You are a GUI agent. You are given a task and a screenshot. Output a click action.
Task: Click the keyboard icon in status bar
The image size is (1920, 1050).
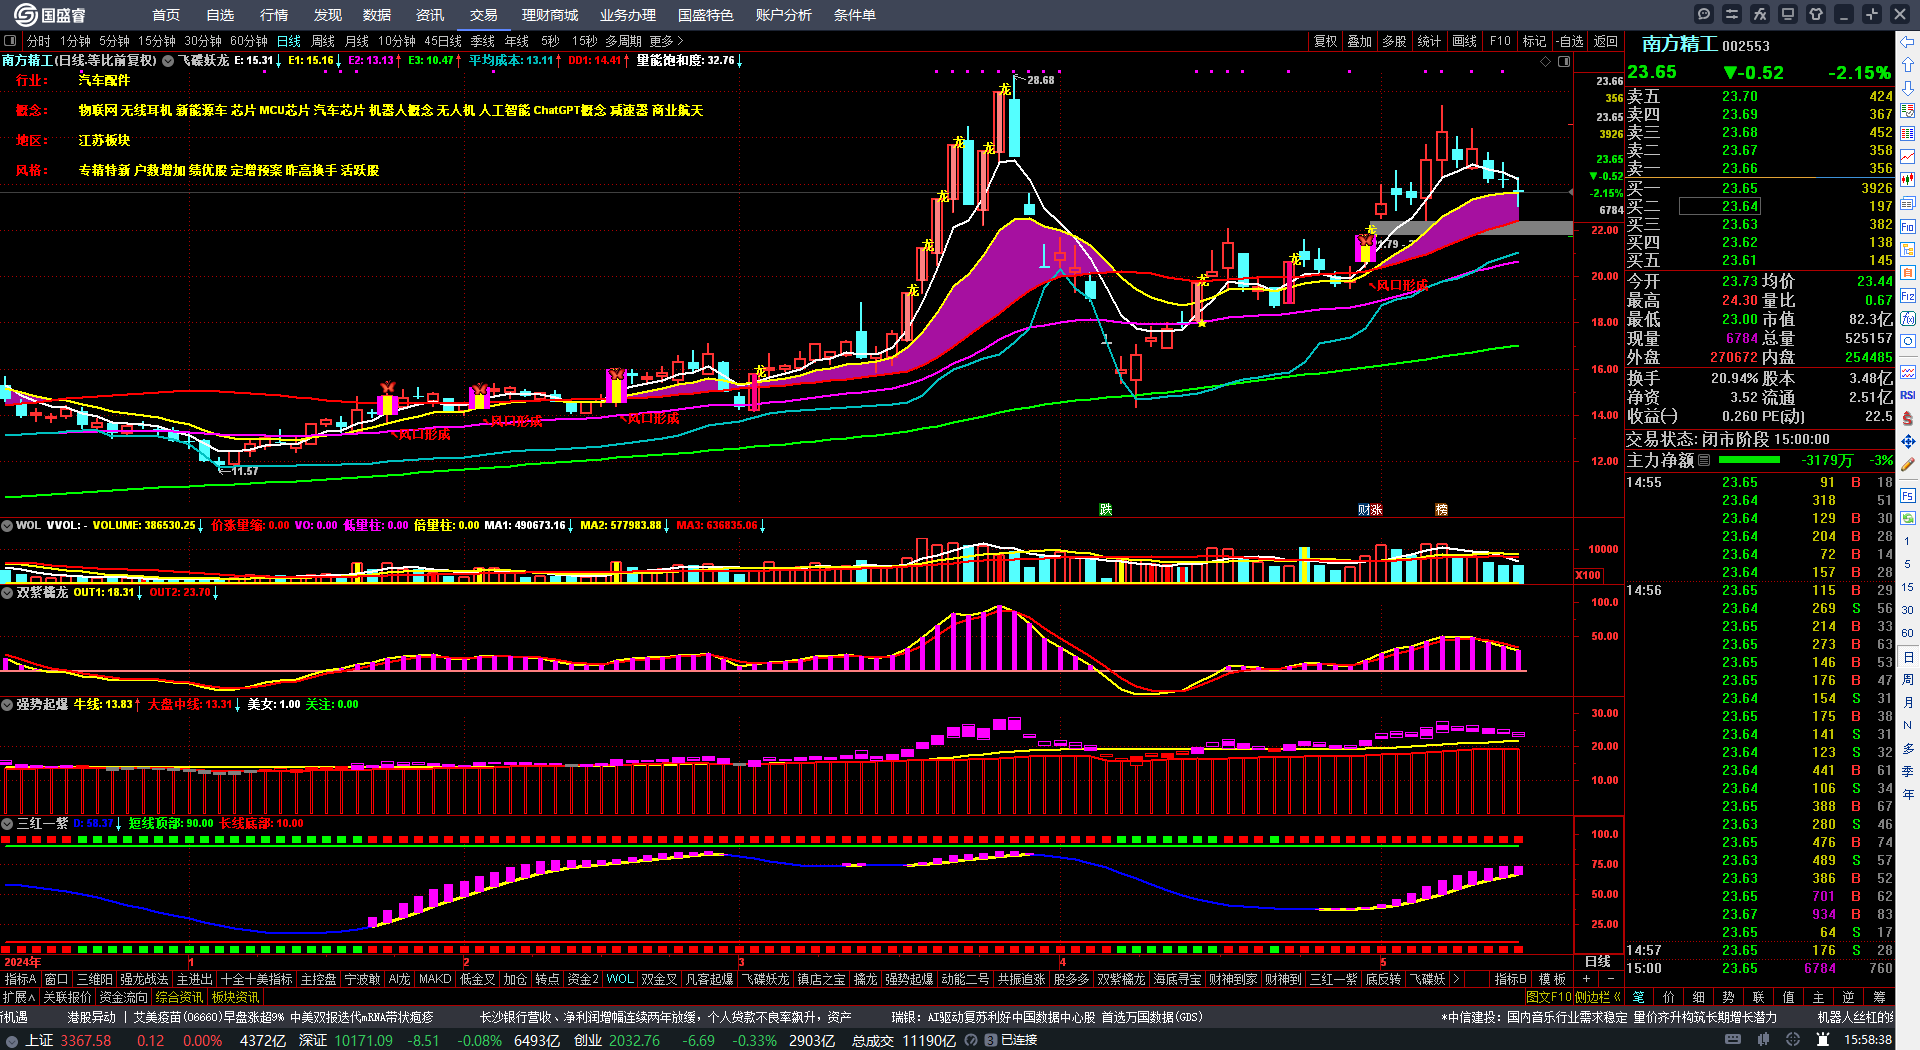[x=1733, y=1040]
